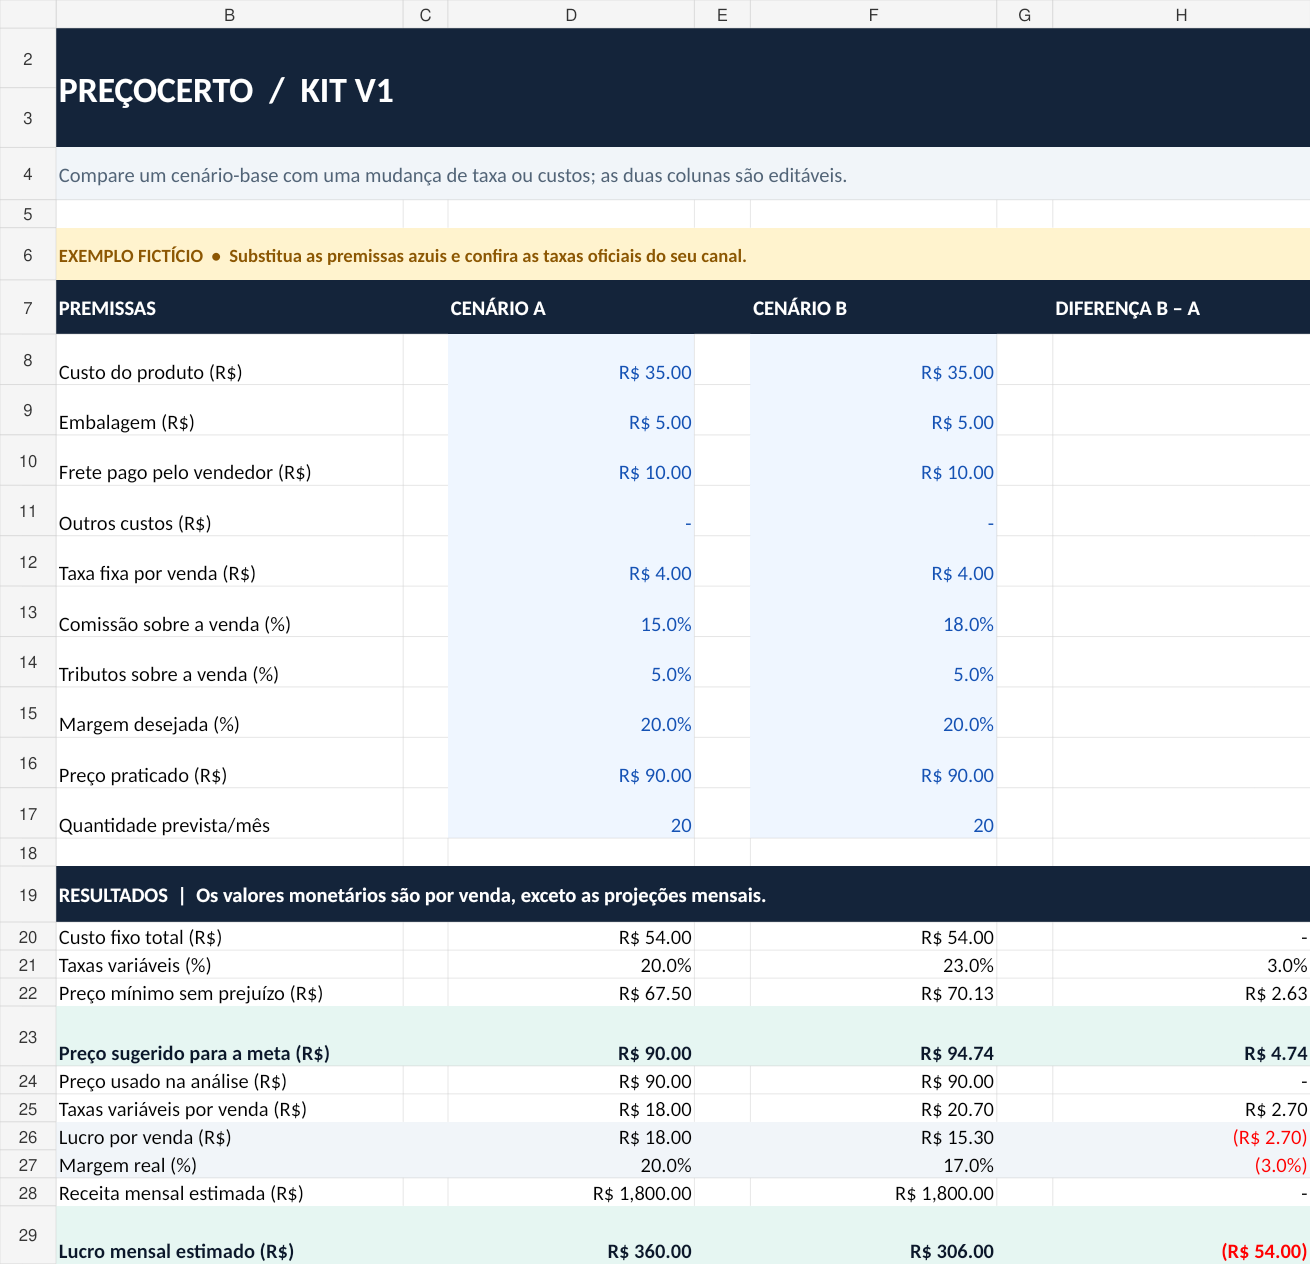Select column D header
Image resolution: width=1310 pixels, height=1264 pixels.
click(571, 14)
